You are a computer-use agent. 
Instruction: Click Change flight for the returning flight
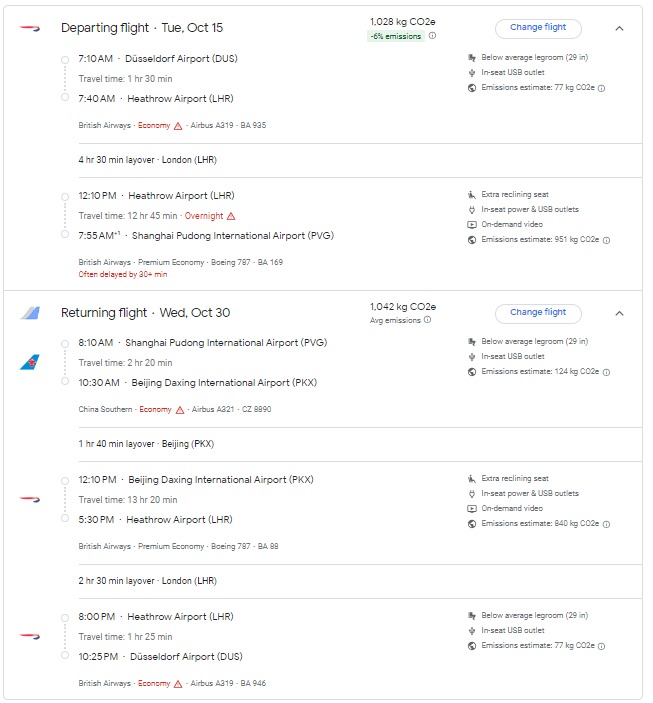(x=537, y=312)
